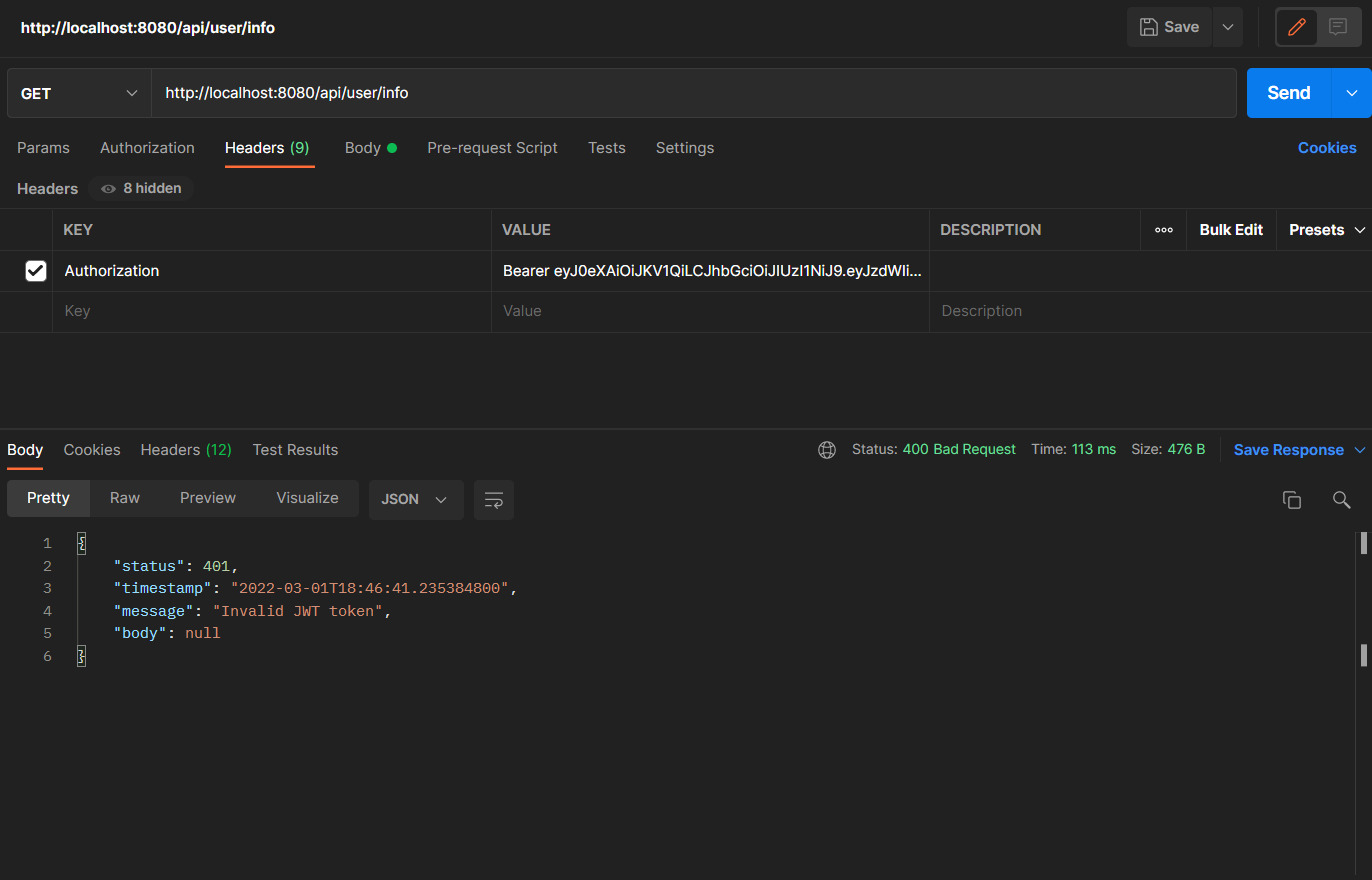
Task: Click the "status": 401 line
Action: tap(176, 566)
